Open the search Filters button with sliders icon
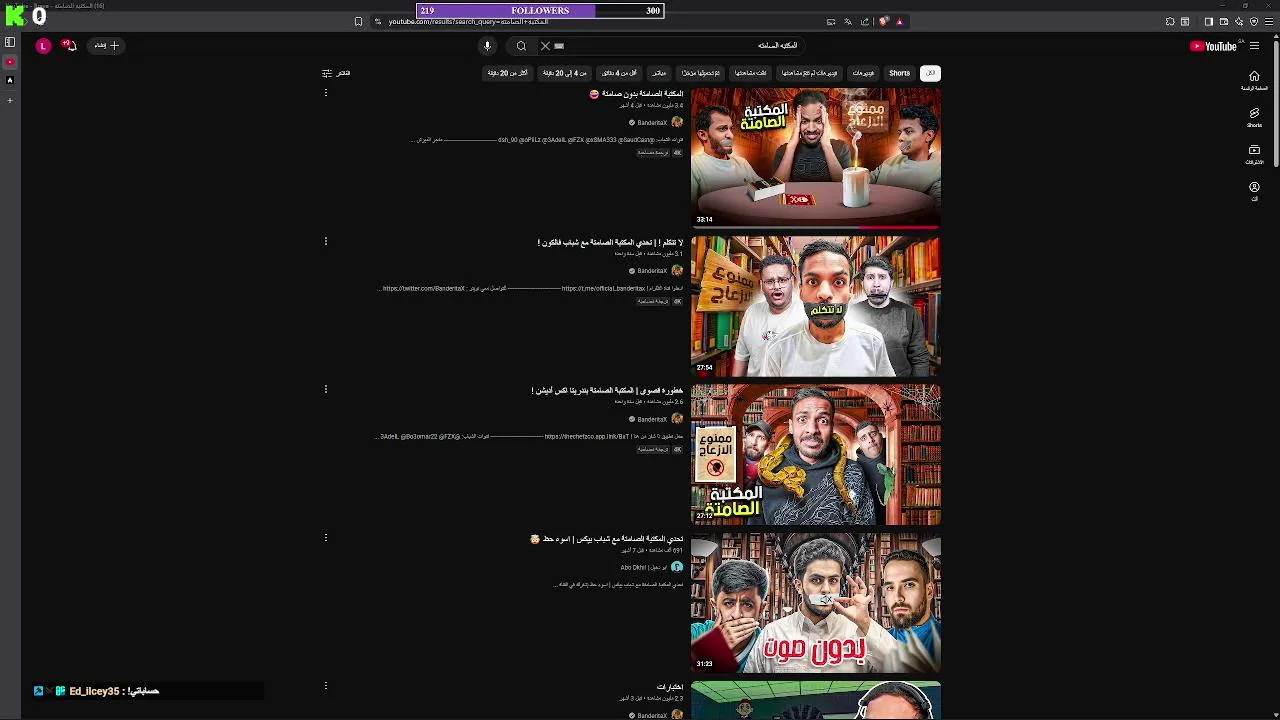 [336, 73]
